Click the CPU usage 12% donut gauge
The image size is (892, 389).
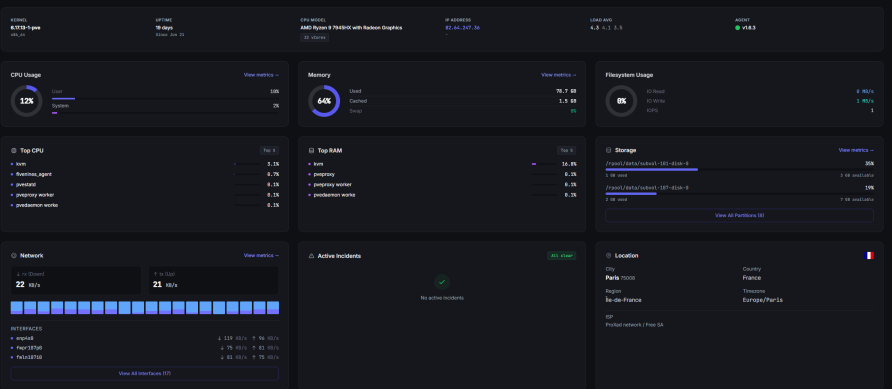[27, 101]
